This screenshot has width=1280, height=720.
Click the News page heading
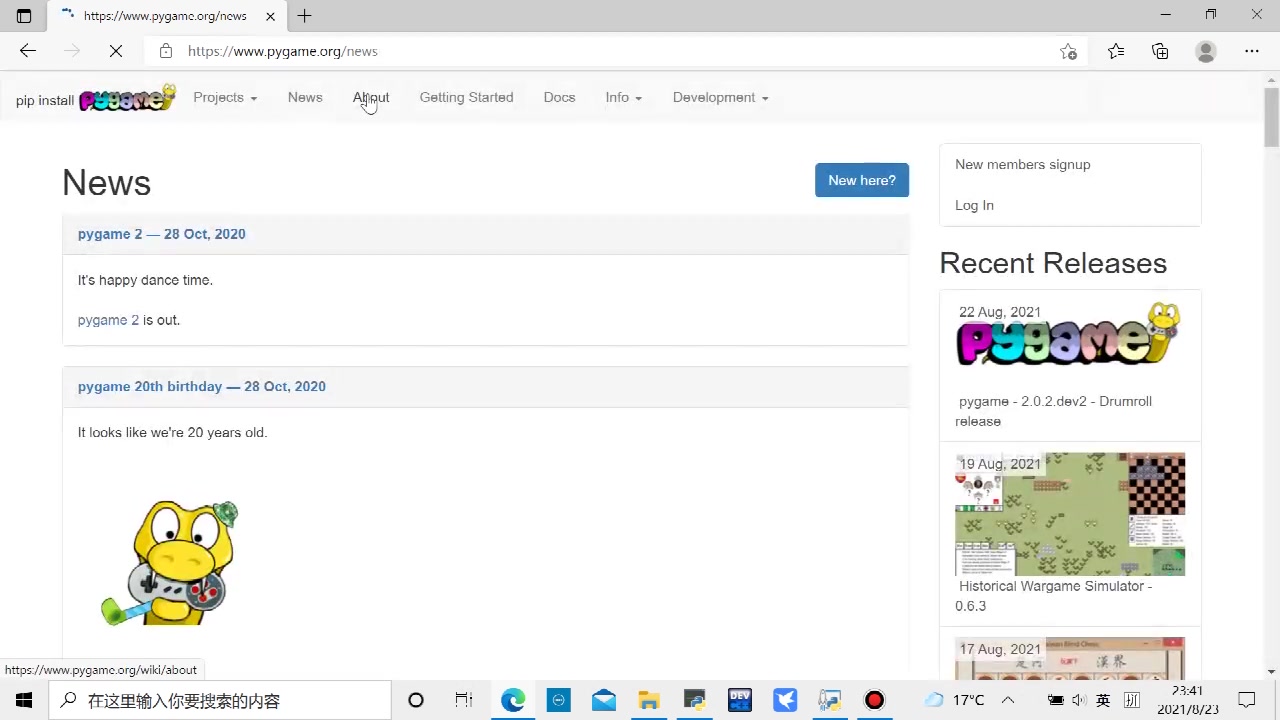106,183
